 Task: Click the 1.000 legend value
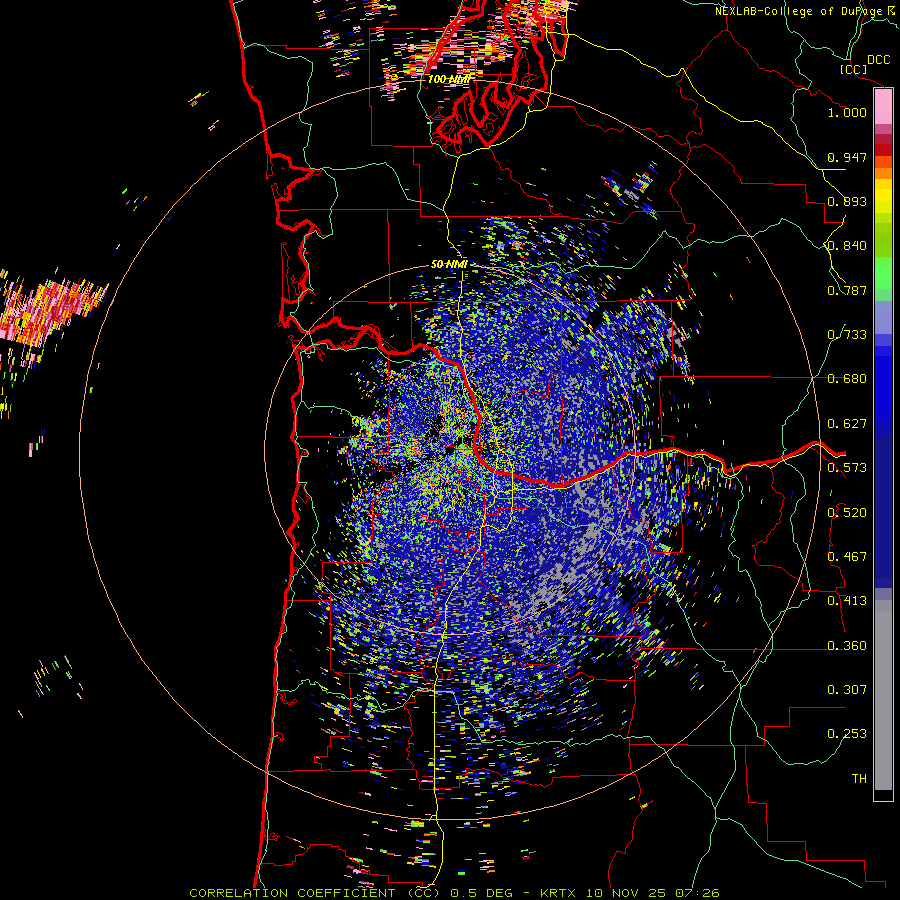tap(847, 112)
